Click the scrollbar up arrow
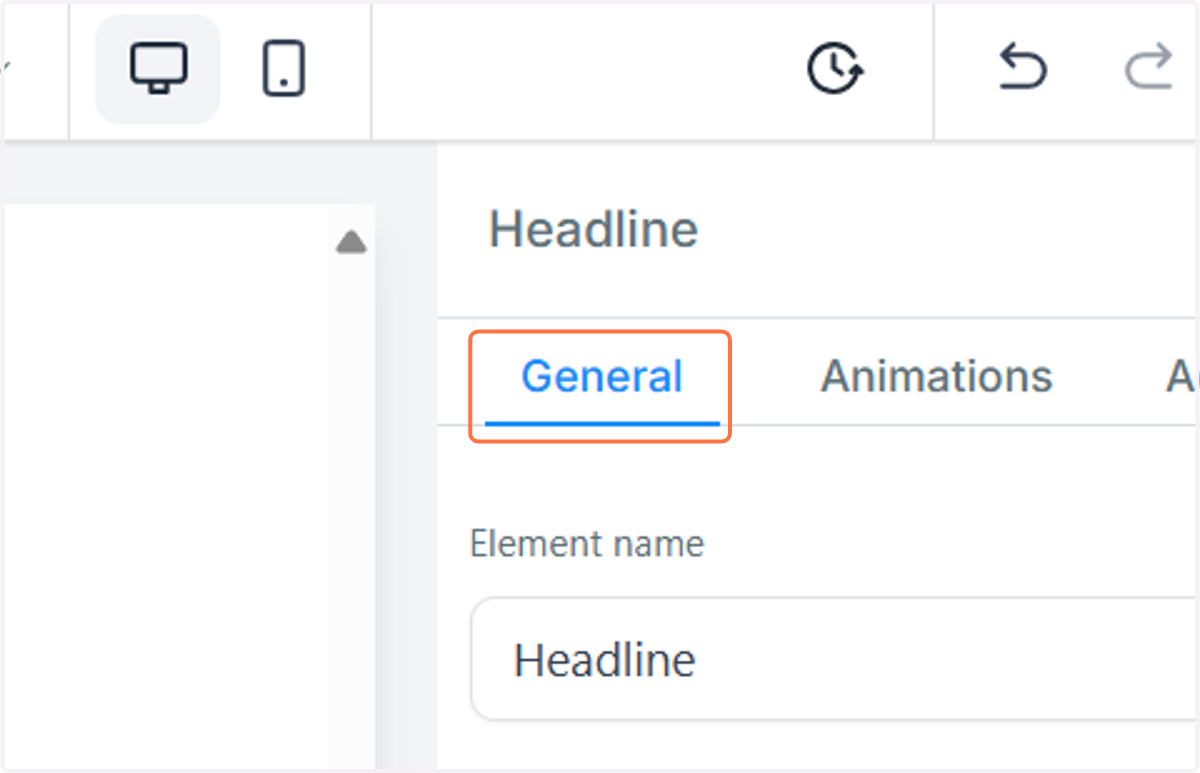The image size is (1200, 773). (x=351, y=242)
